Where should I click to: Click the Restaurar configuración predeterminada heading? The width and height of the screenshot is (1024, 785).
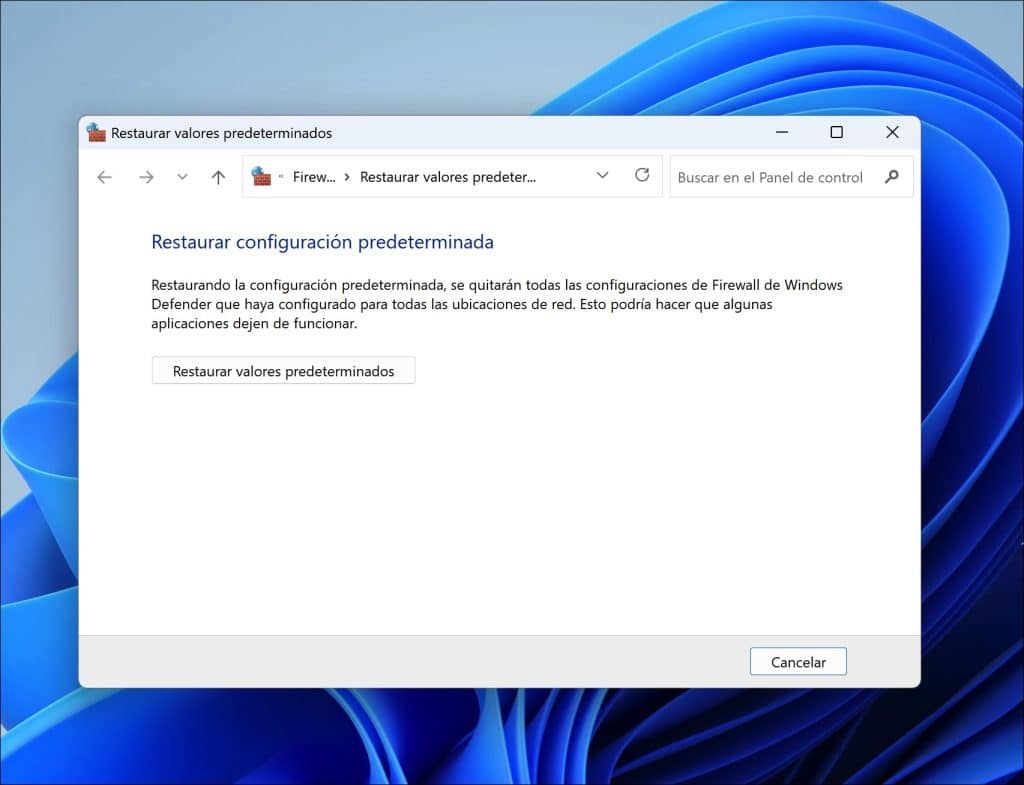pos(323,242)
